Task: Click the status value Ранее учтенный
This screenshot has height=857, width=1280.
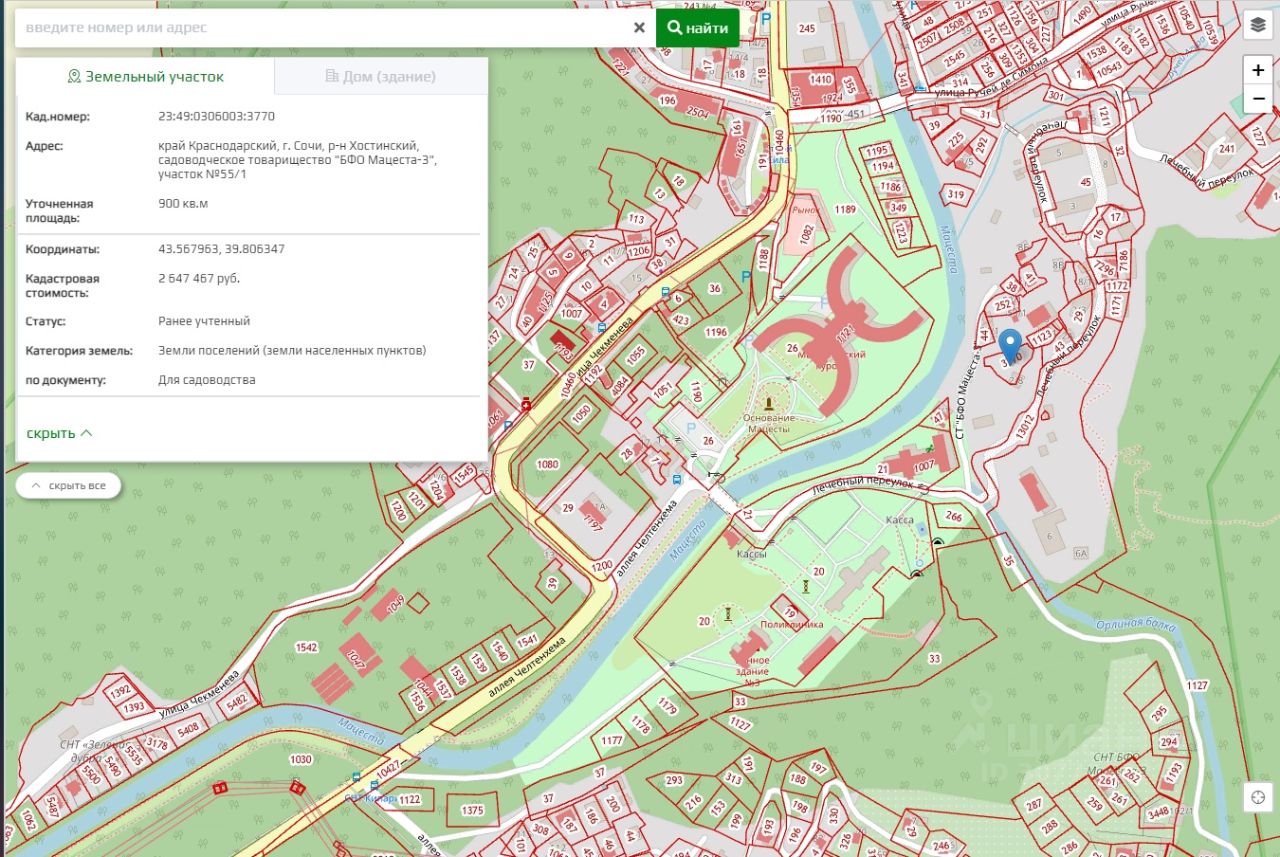Action: pyautogui.click(x=204, y=321)
